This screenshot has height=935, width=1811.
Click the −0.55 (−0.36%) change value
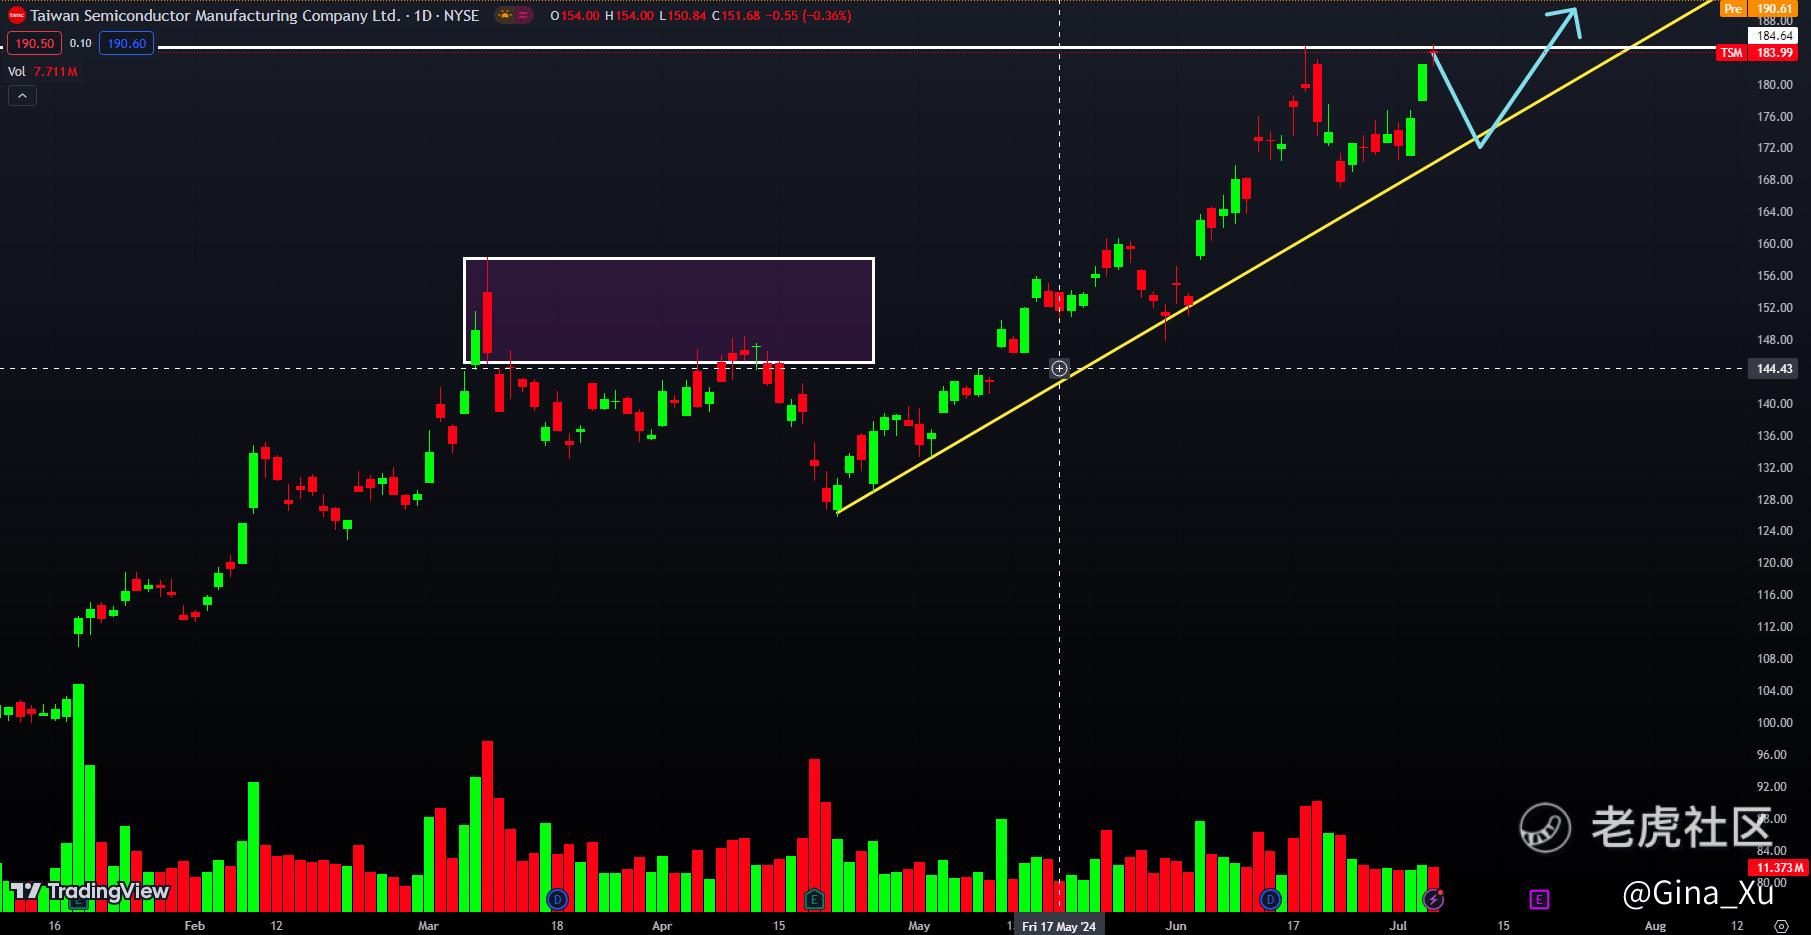pyautogui.click(x=808, y=15)
